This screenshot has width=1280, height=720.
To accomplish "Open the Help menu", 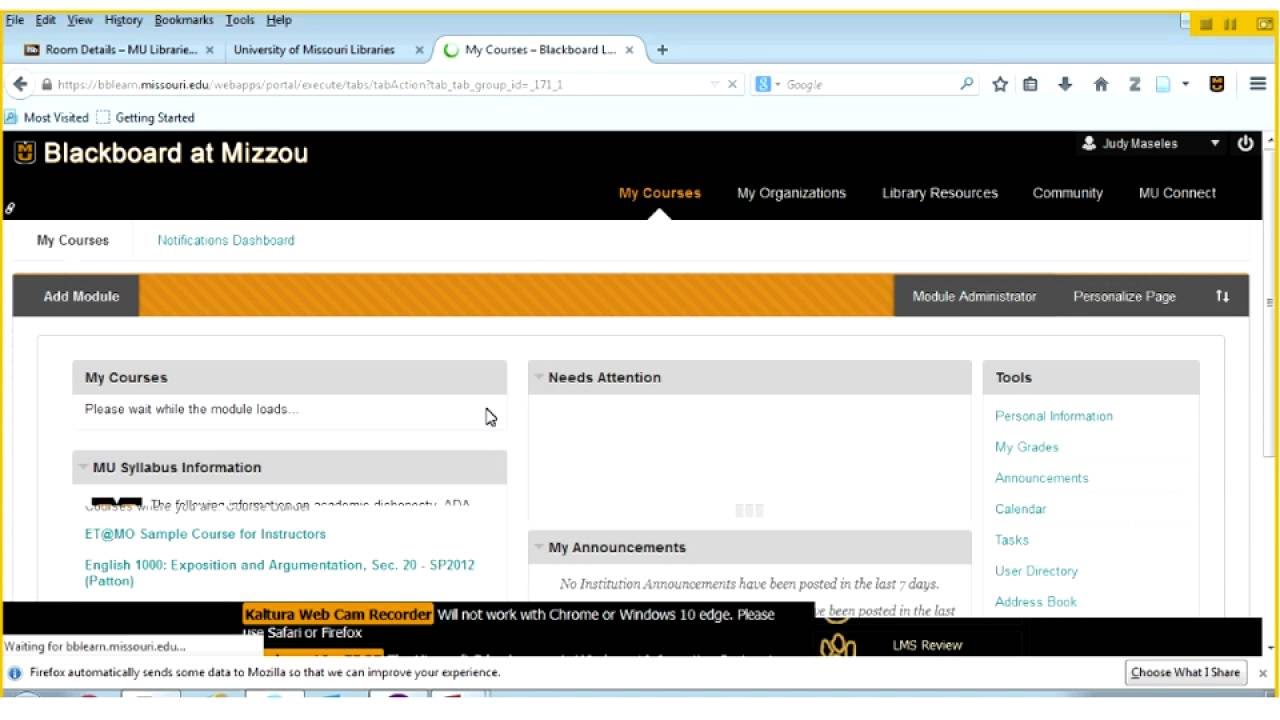I will click(x=279, y=20).
